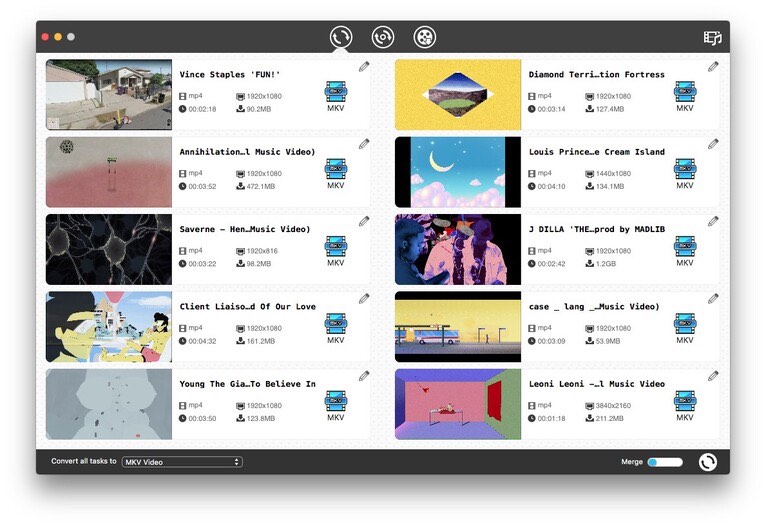Edit the Leoni Leoni video item
Image resolution: width=766 pixels, height=526 pixels.
pyautogui.click(x=713, y=376)
